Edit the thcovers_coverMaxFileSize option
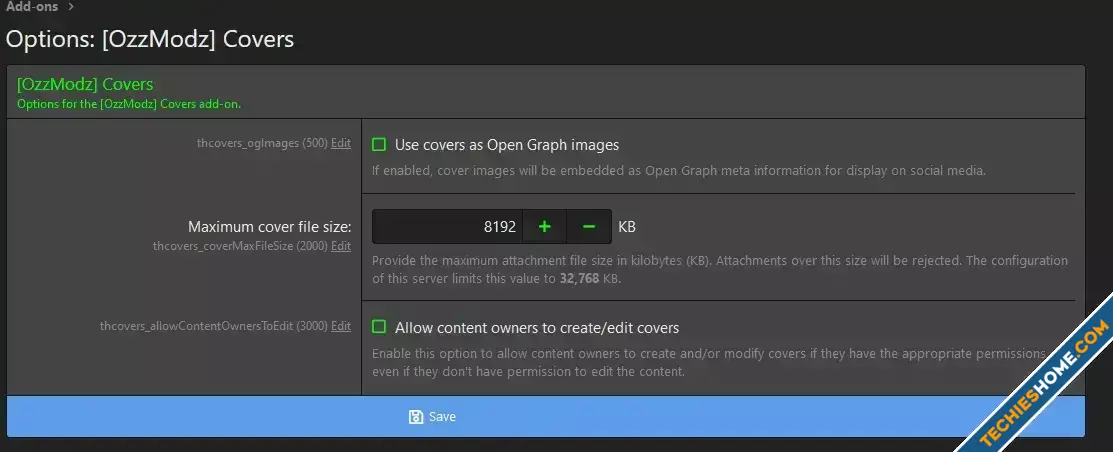Screen dimensions: 1113x452 coord(341,246)
